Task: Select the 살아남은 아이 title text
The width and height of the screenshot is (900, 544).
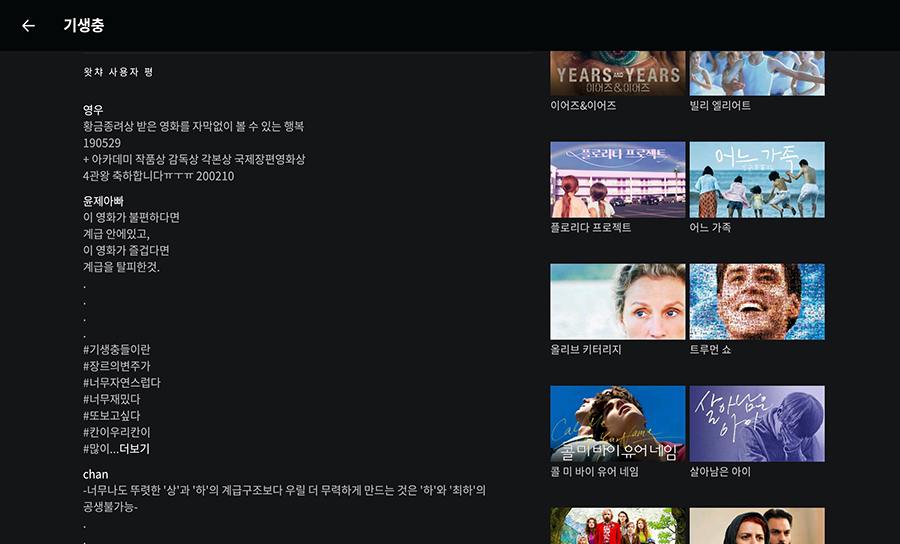Action: click(x=720, y=472)
